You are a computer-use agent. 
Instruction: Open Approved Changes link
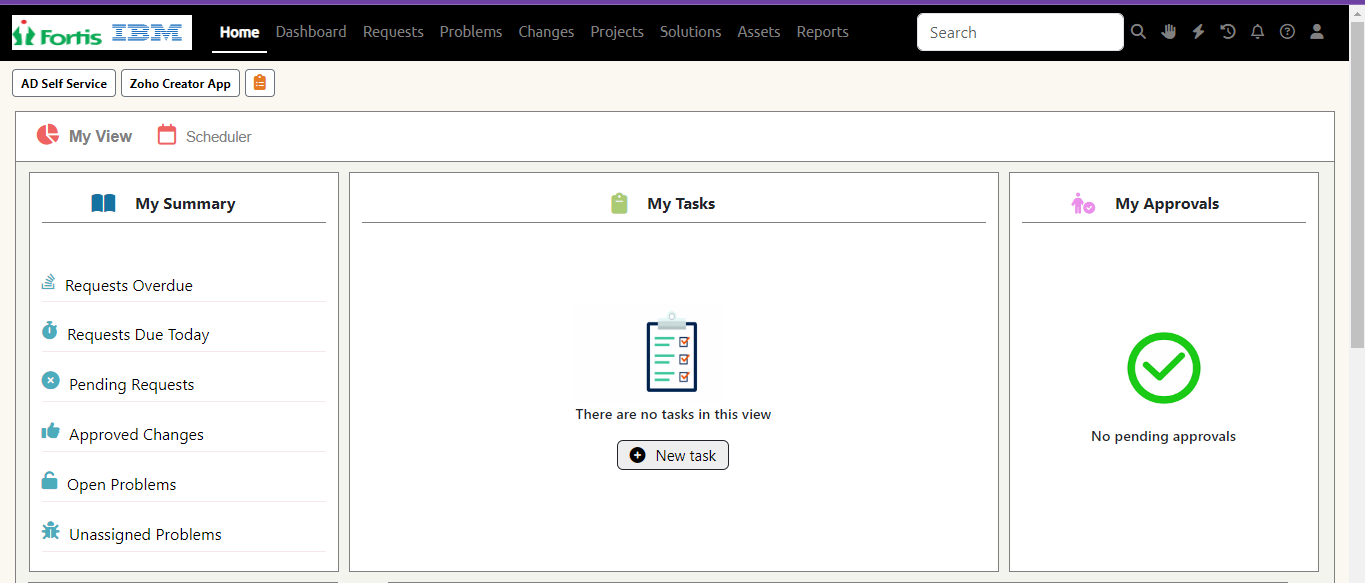coord(136,435)
